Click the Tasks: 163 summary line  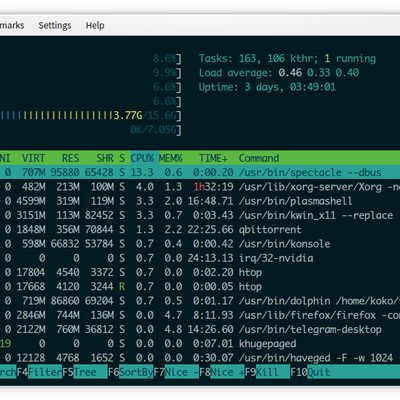point(287,59)
